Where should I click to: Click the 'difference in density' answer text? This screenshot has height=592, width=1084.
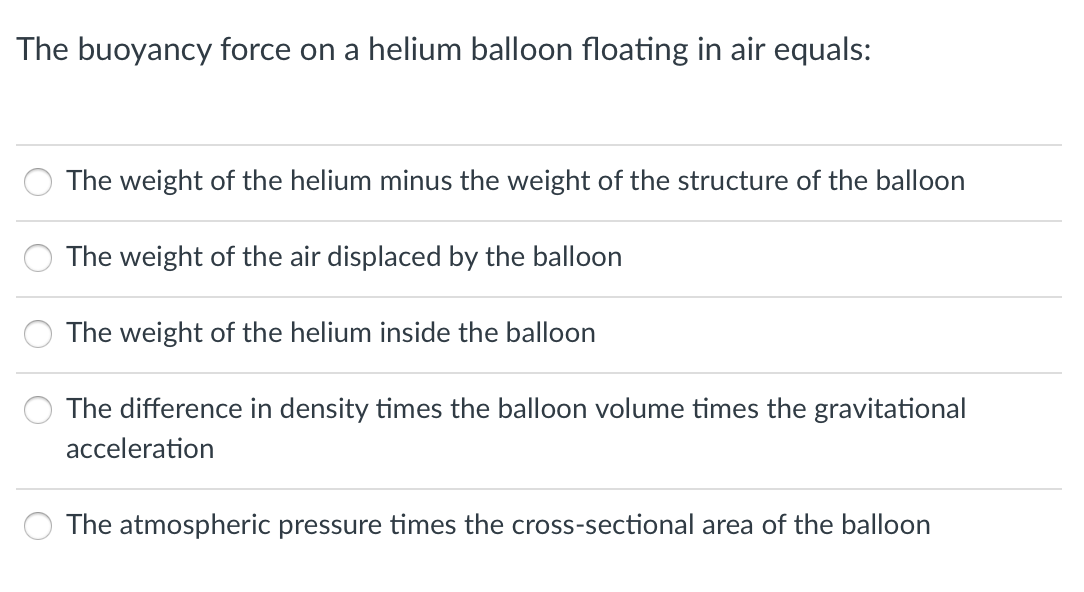click(515, 410)
